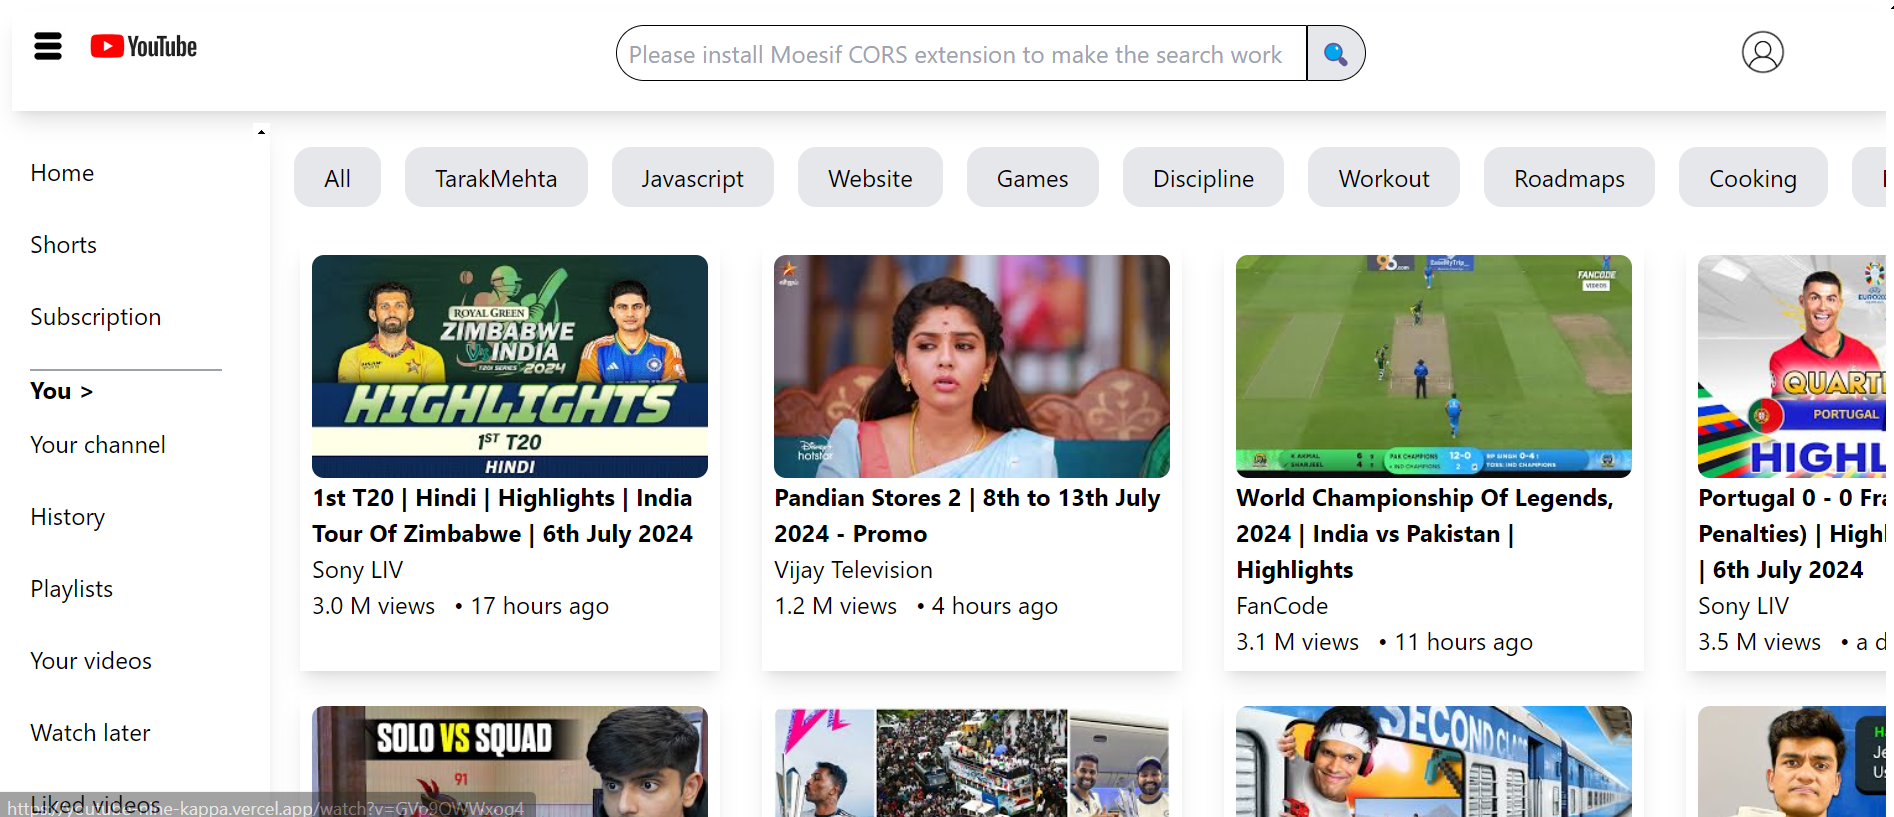This screenshot has height=817, width=1894.
Task: Open Pandian Stores 2 promo thumbnail
Action: pos(972,366)
